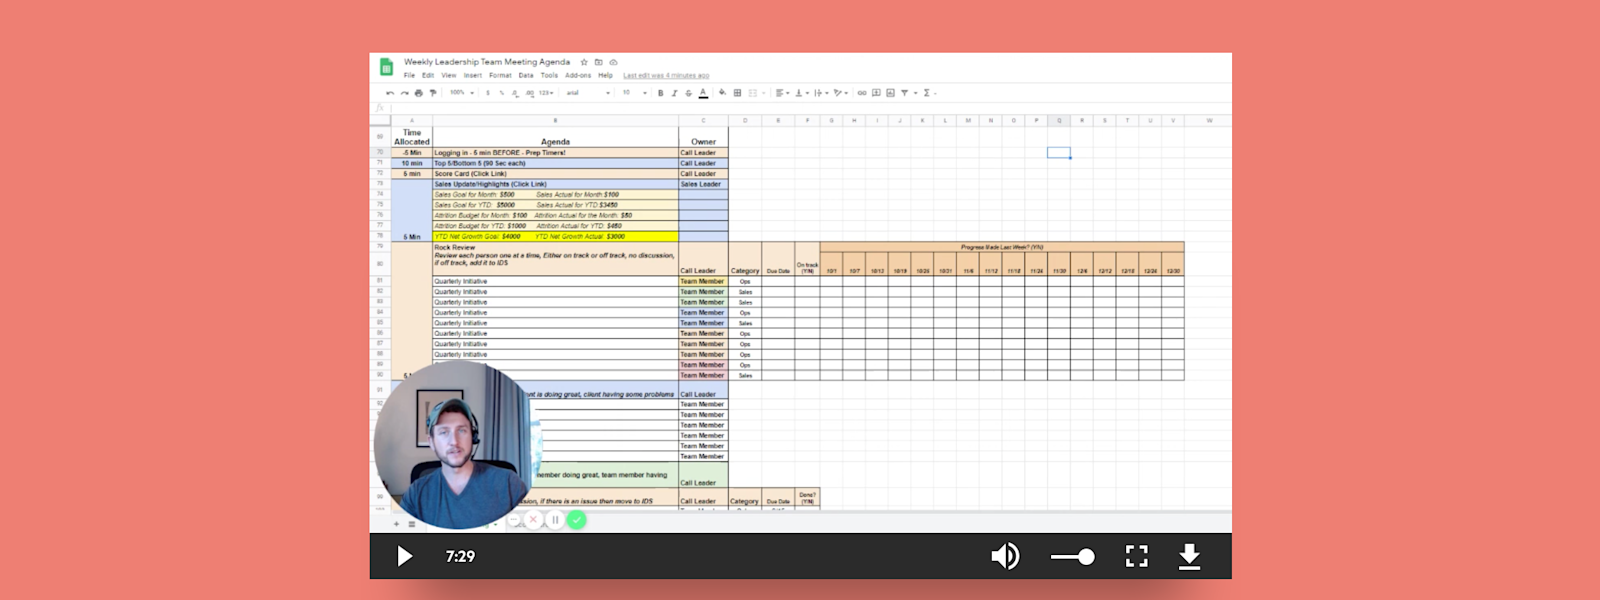Click the Redo icon in Sheets toolbar

click(404, 93)
